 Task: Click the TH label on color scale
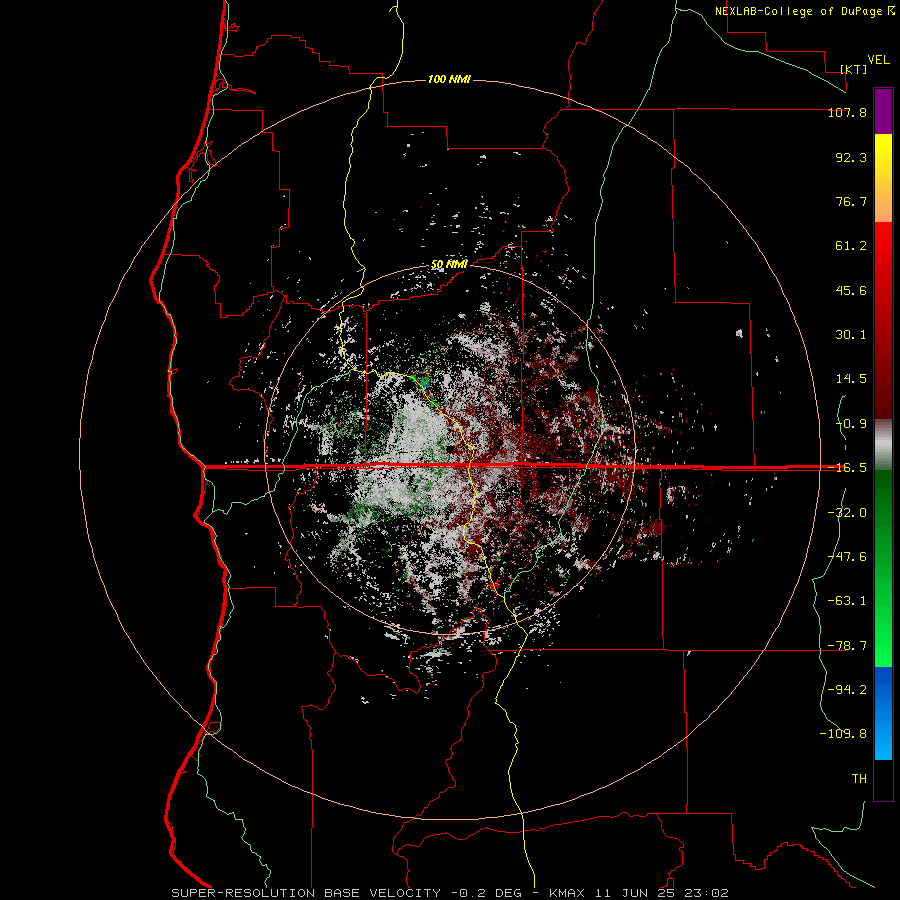click(x=859, y=778)
